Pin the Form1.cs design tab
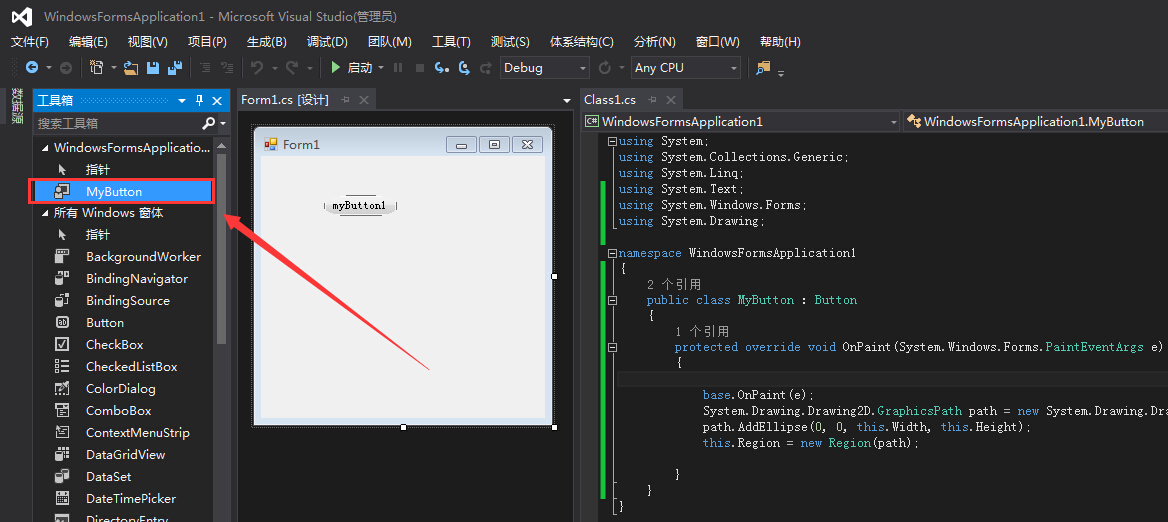The width and height of the screenshot is (1168, 522). 346,100
